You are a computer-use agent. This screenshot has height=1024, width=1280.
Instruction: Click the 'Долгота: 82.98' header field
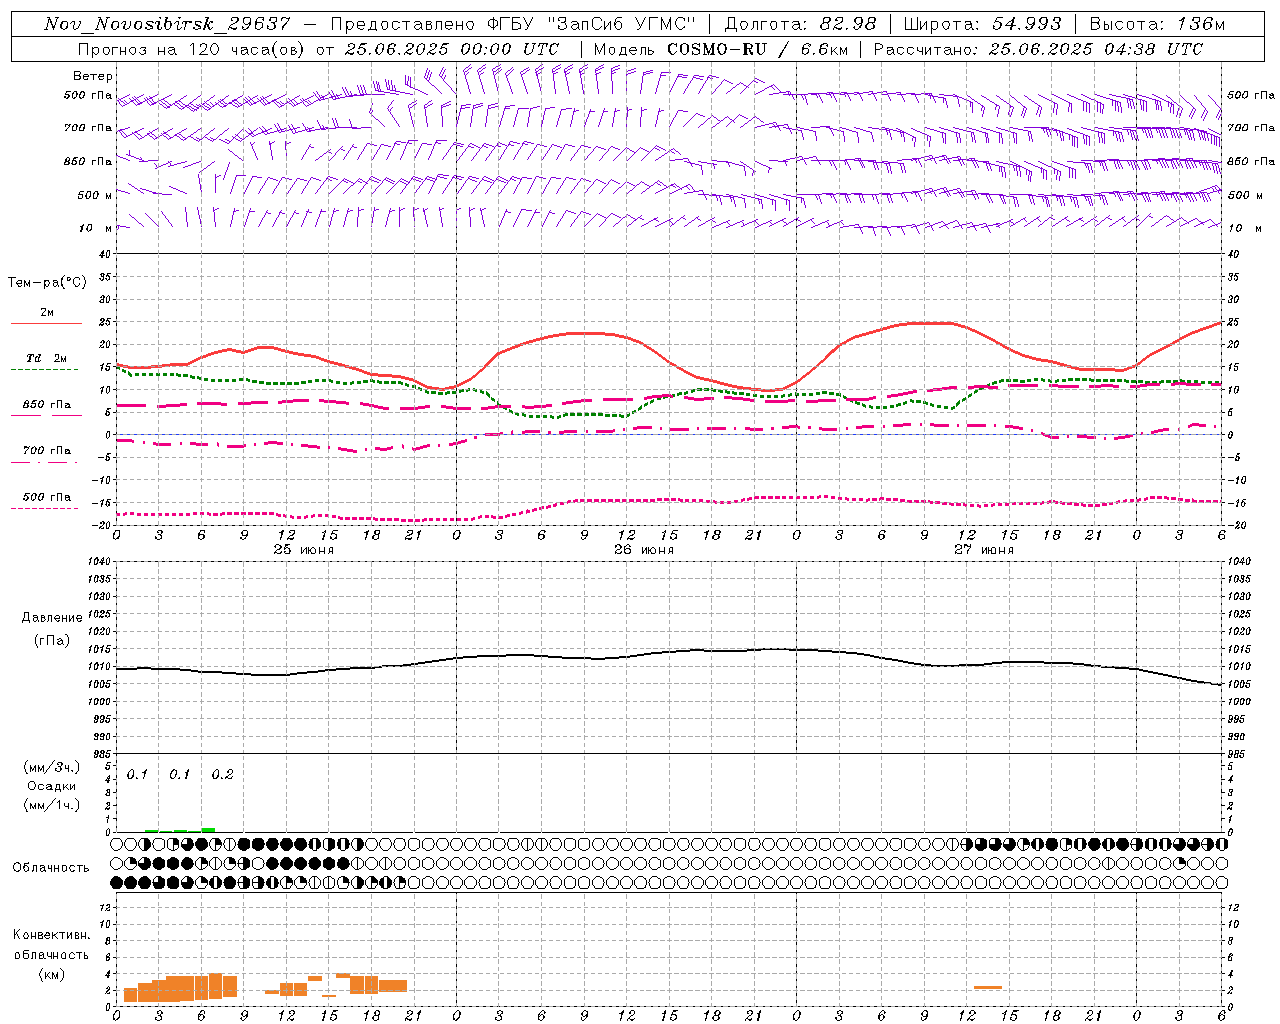(800, 24)
